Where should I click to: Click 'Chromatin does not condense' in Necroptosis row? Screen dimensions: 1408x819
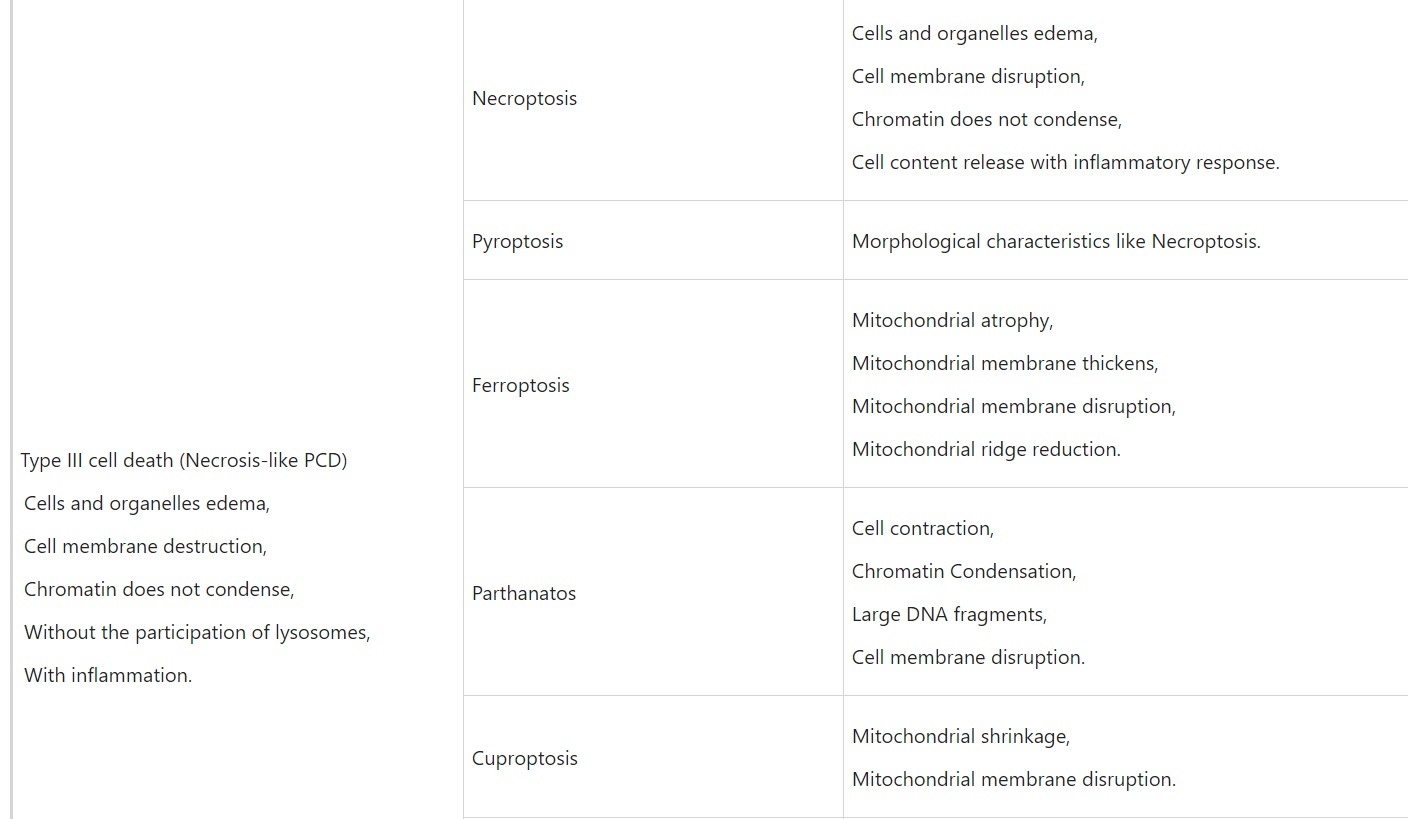point(986,120)
